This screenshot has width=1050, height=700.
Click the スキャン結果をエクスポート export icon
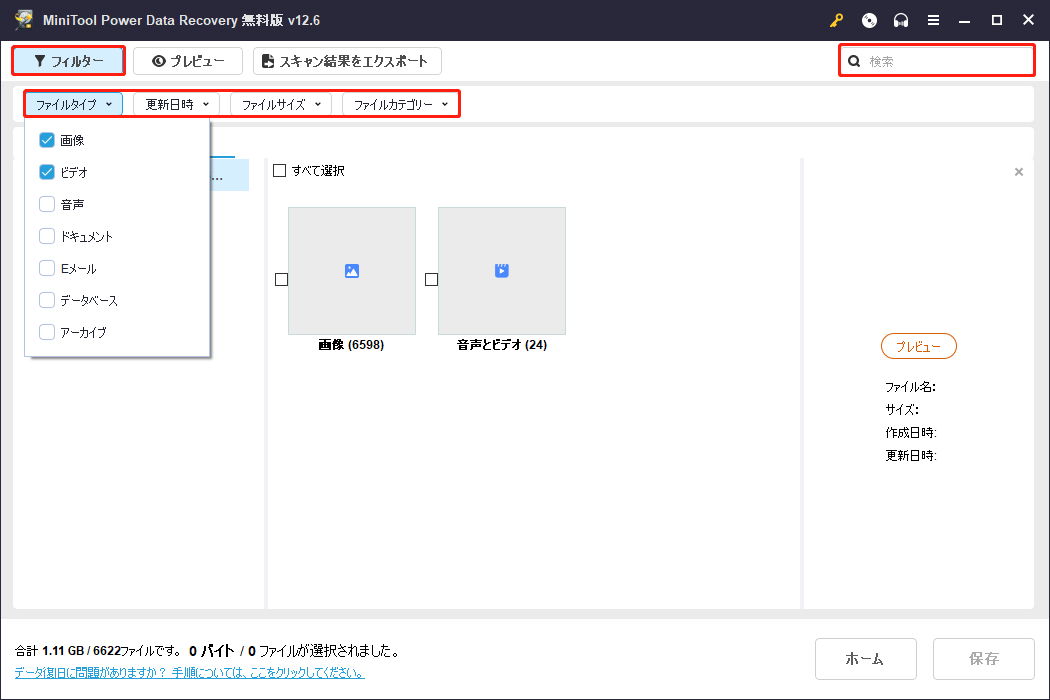pyautogui.click(x=267, y=61)
